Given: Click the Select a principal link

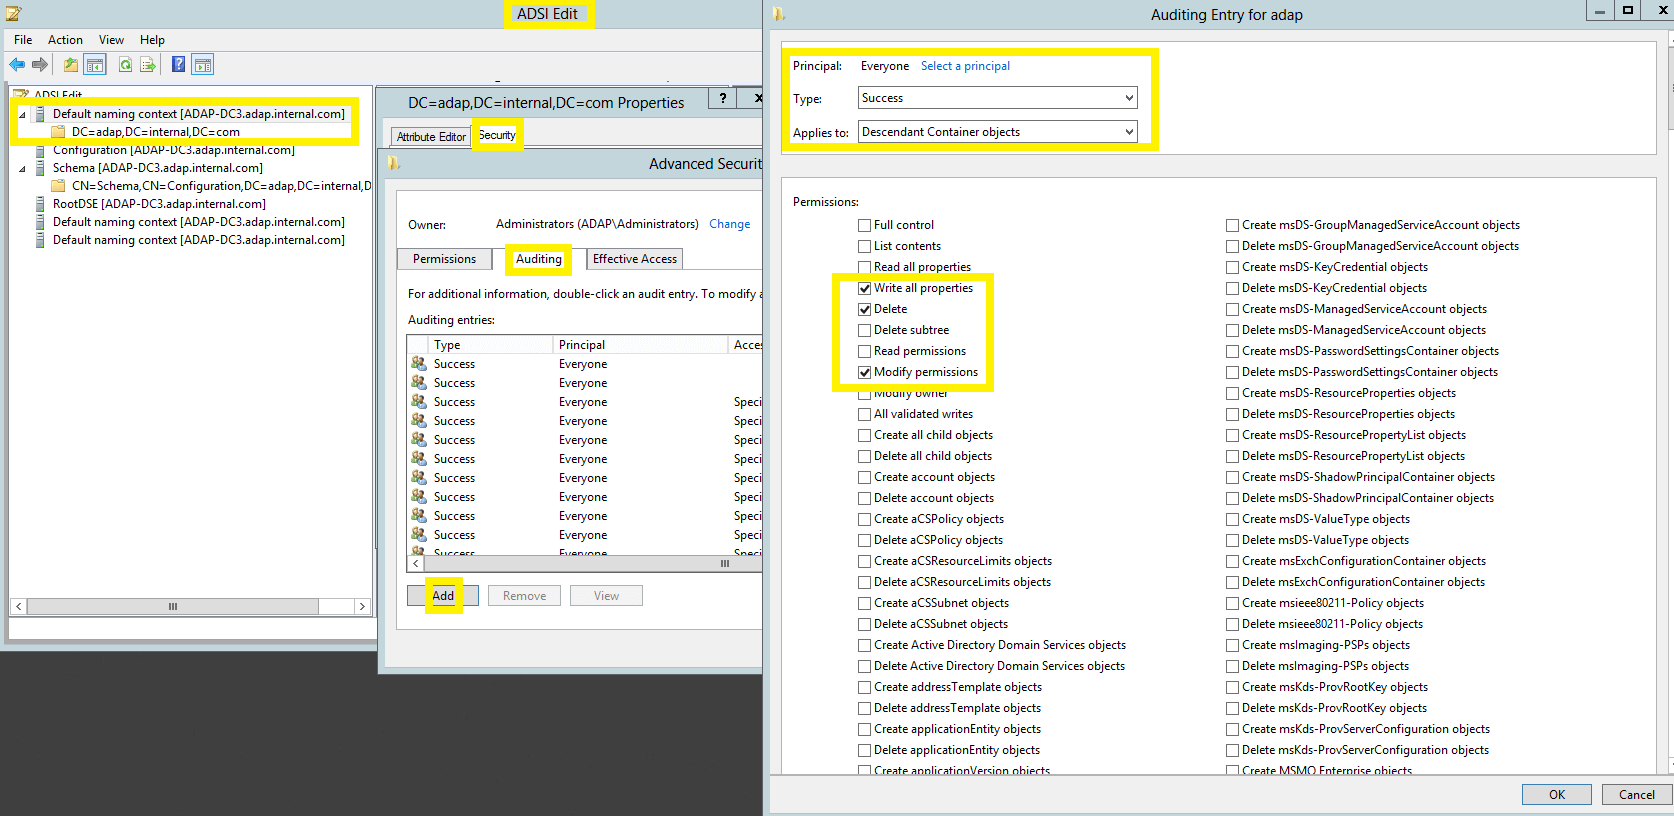Looking at the screenshot, I should 965,66.
